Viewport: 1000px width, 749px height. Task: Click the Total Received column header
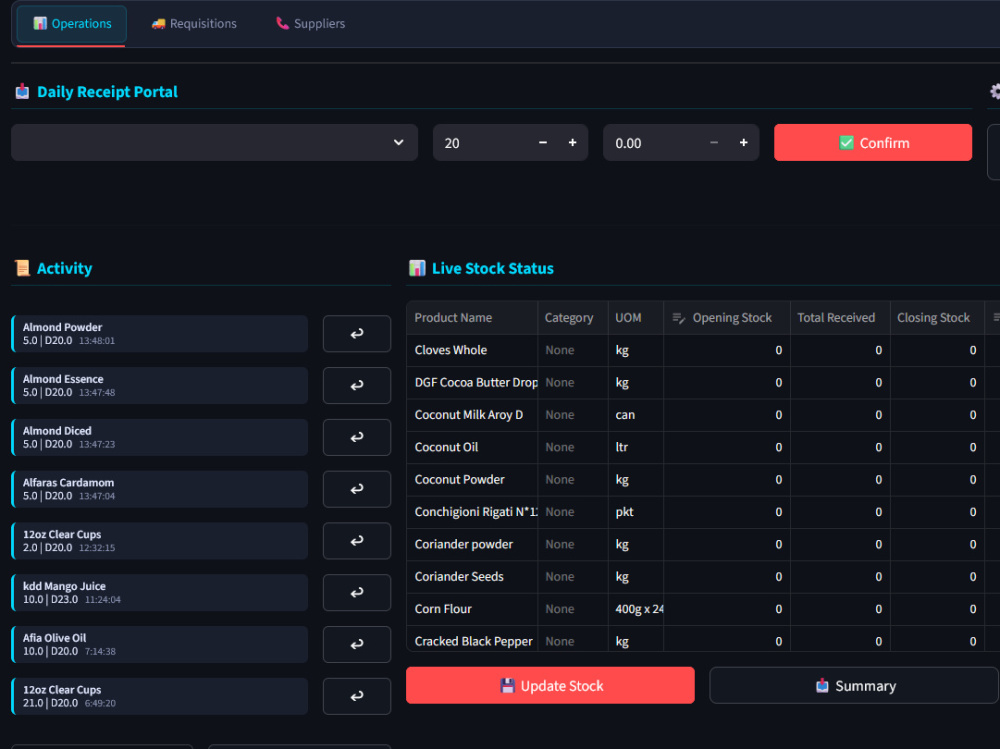tap(840, 317)
